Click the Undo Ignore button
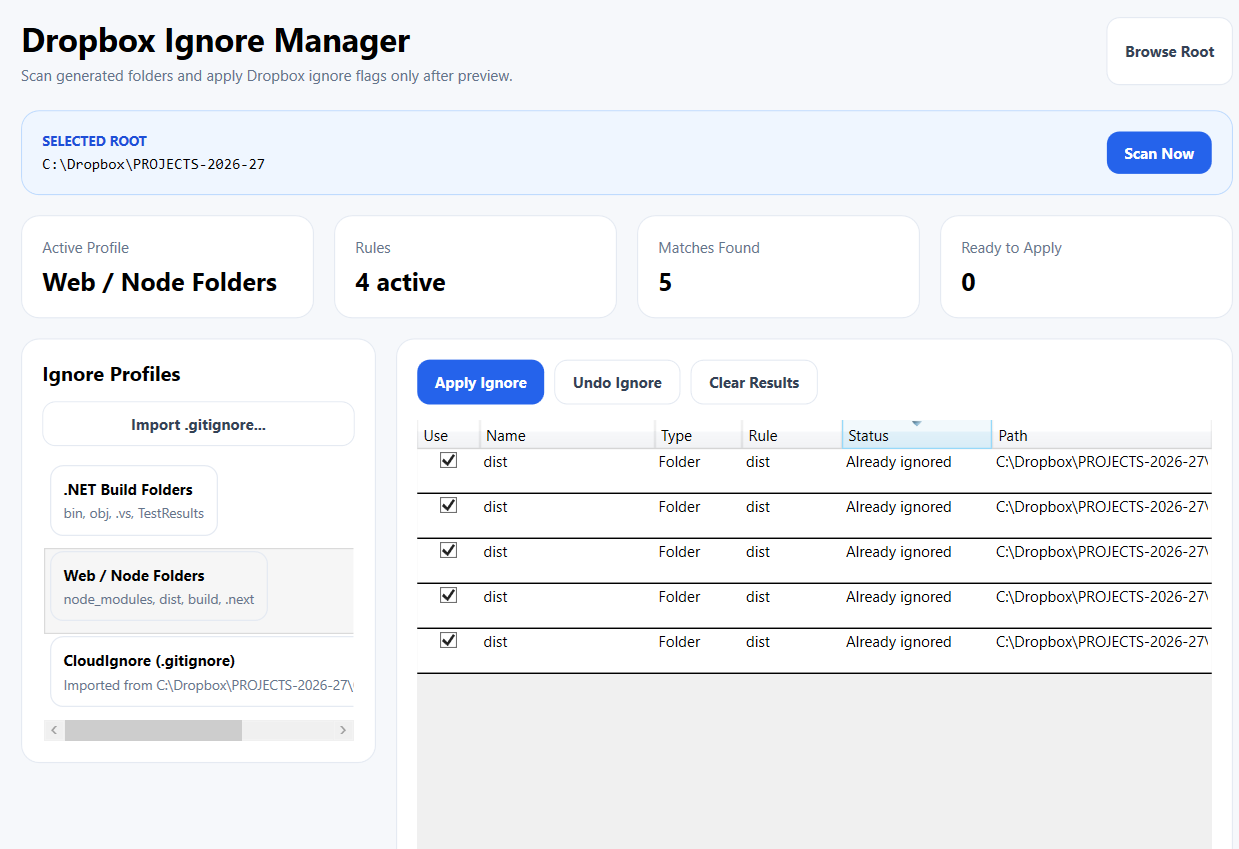Viewport: 1239px width, 849px height. pyautogui.click(x=617, y=382)
